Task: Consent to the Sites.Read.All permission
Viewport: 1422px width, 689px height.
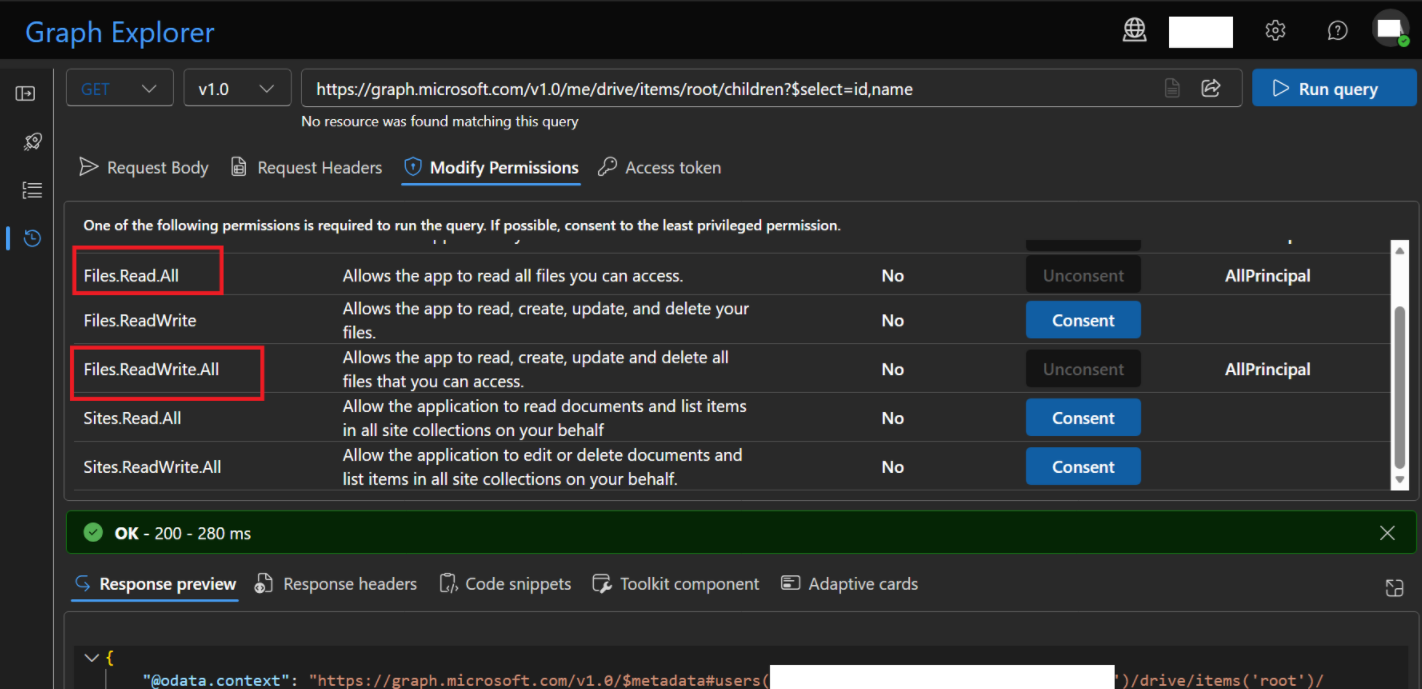Action: coord(1083,418)
